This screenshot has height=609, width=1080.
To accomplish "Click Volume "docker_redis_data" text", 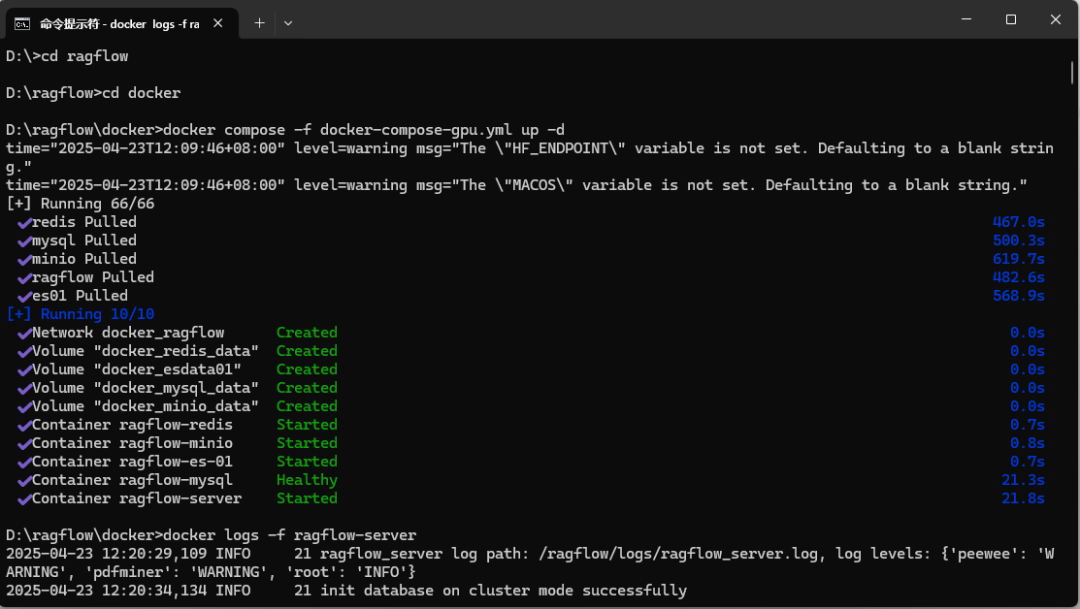I will [145, 351].
